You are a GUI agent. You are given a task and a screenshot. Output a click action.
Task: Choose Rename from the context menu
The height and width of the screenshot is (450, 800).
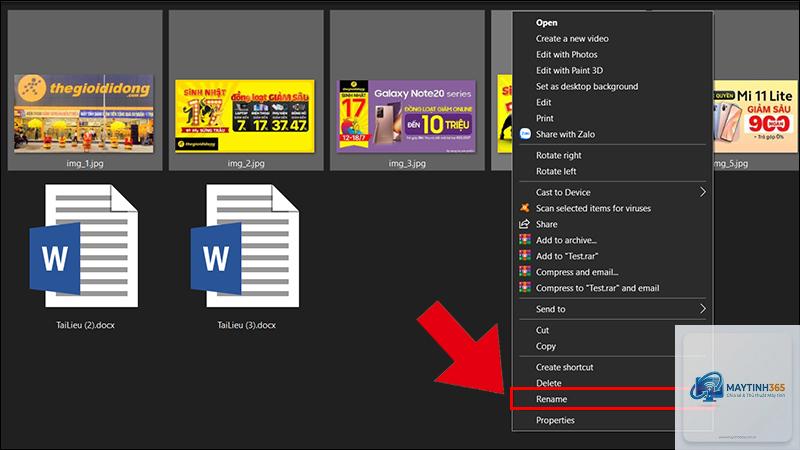[551, 399]
